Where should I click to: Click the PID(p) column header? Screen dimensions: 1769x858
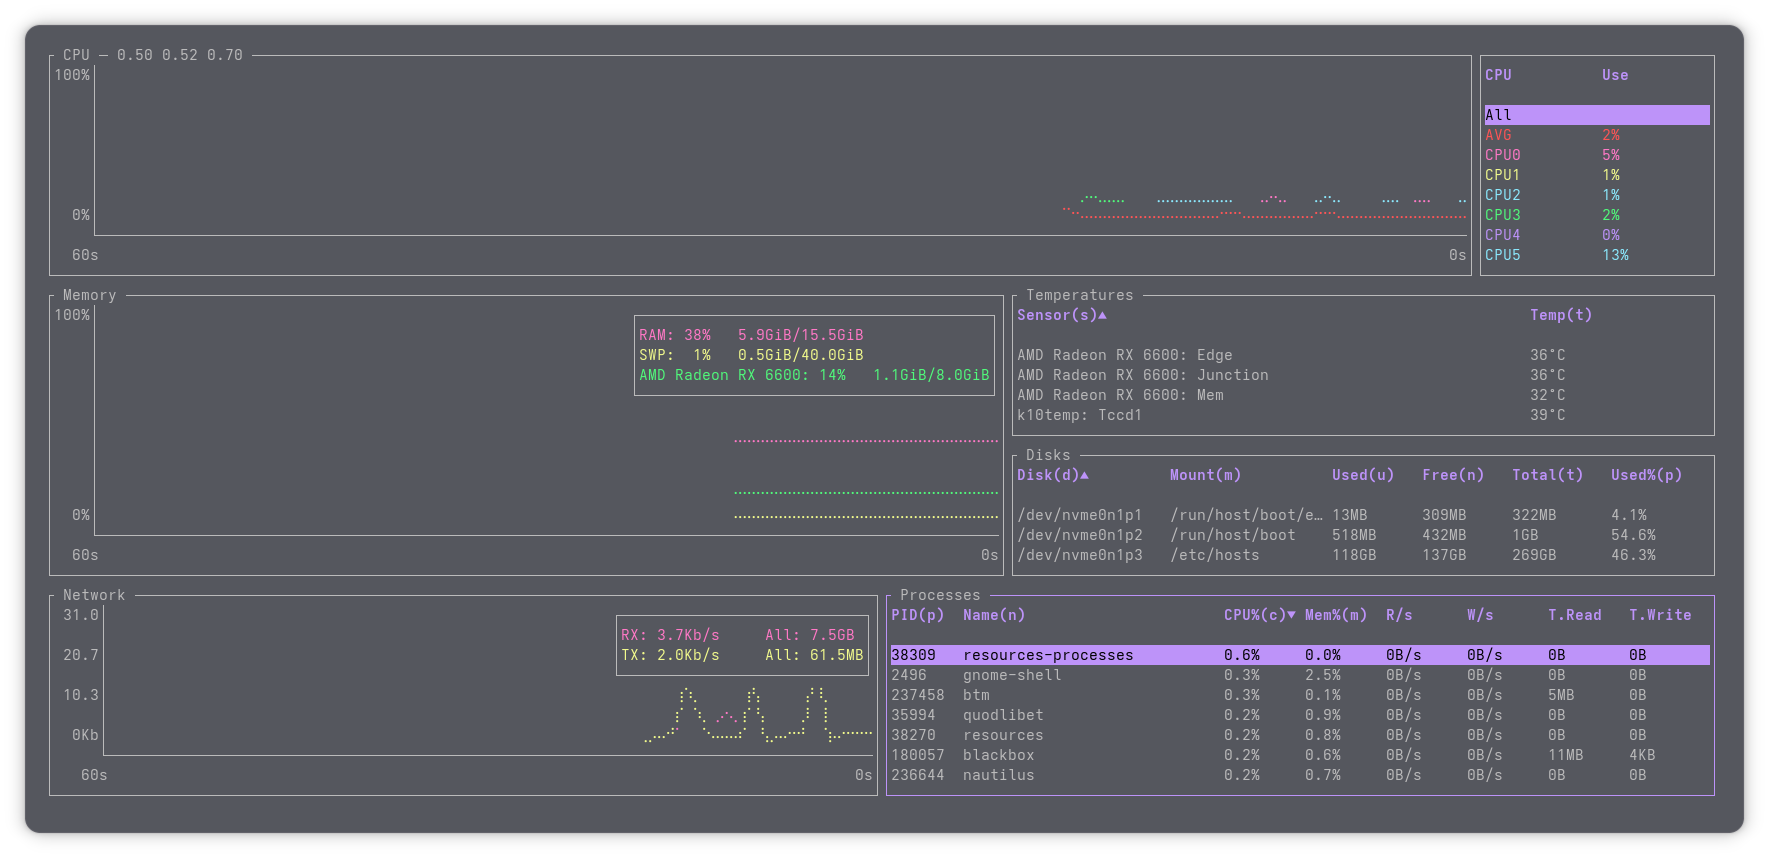coord(917,615)
